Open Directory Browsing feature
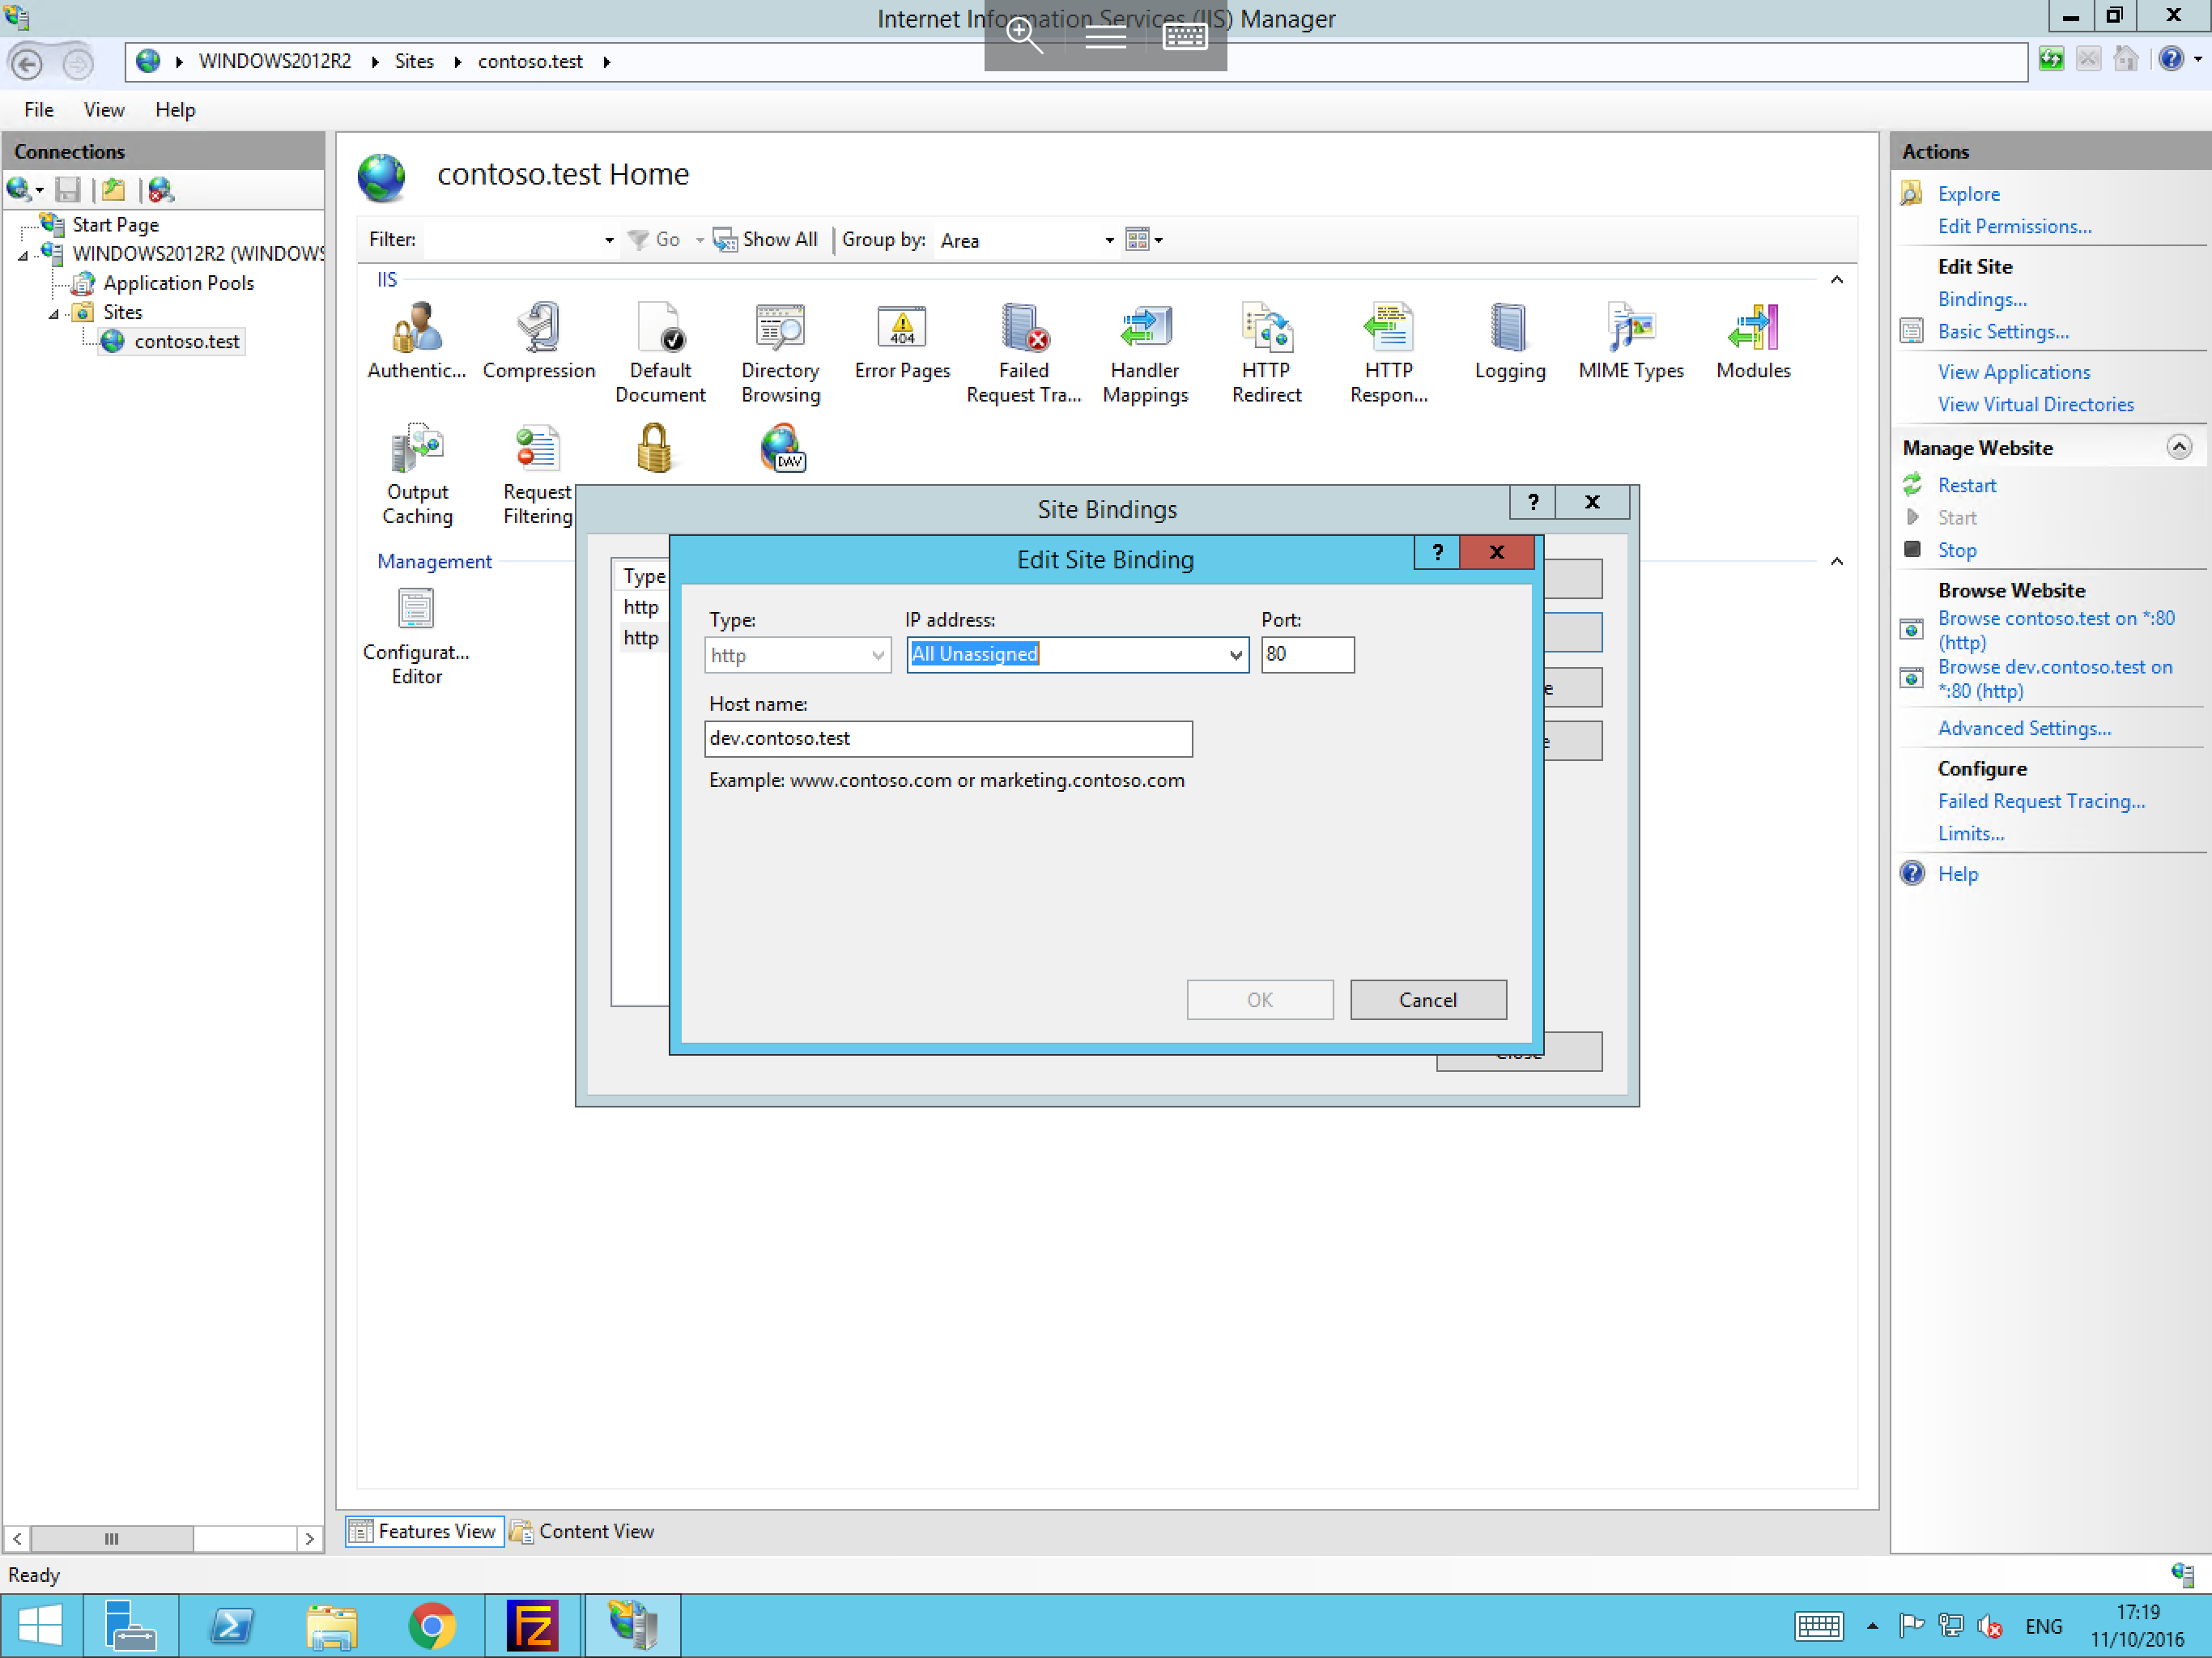 [780, 353]
